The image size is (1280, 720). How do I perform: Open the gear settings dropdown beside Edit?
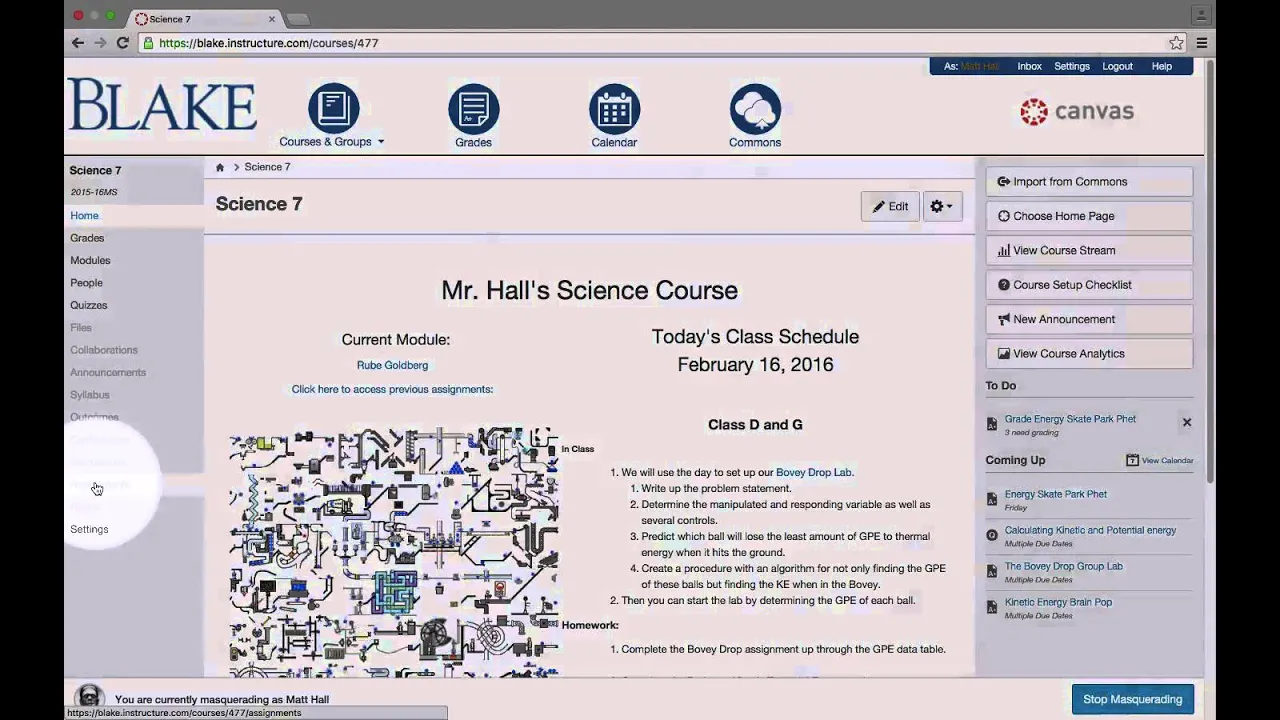[x=942, y=206]
